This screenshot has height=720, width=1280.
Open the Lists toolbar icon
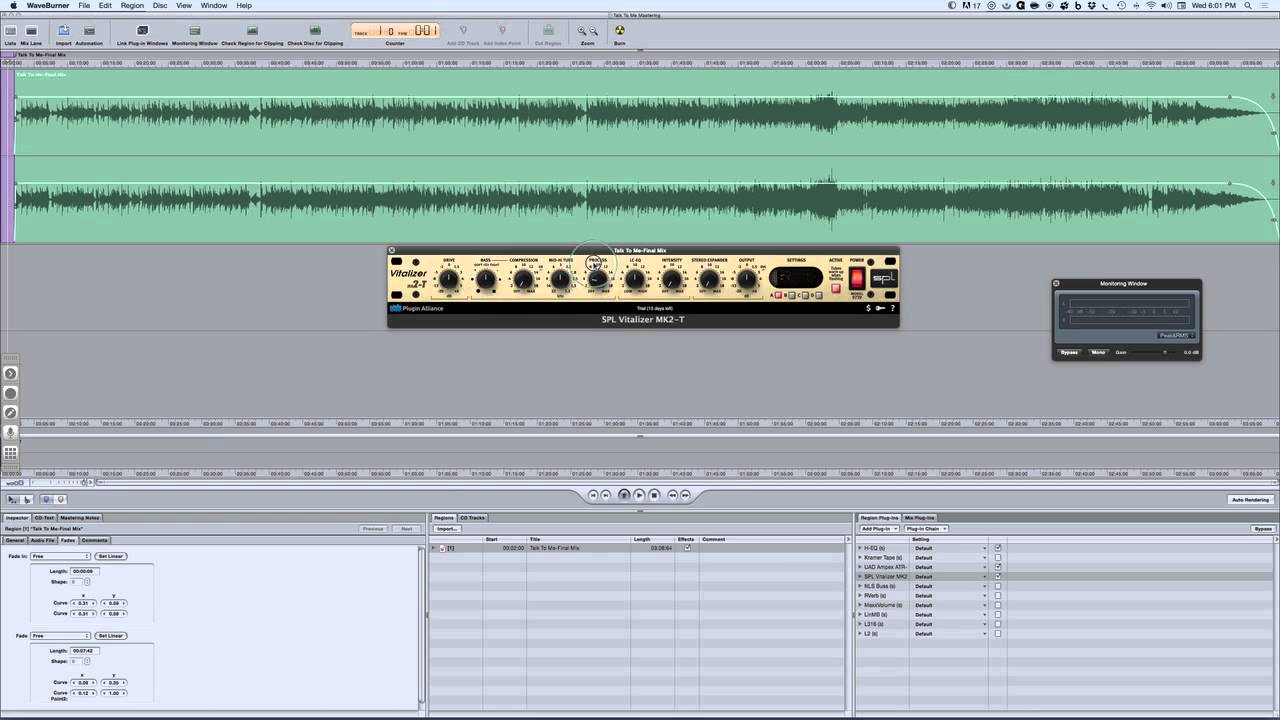point(10,31)
